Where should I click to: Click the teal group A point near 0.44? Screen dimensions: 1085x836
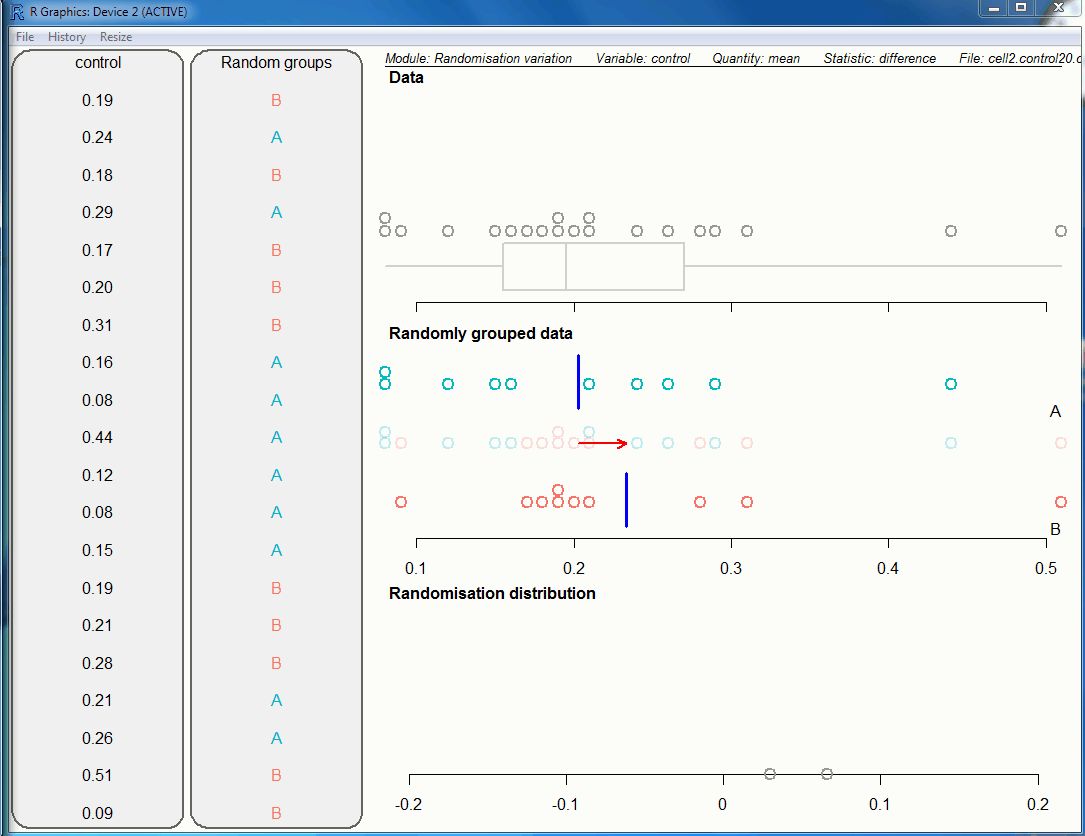pos(951,384)
